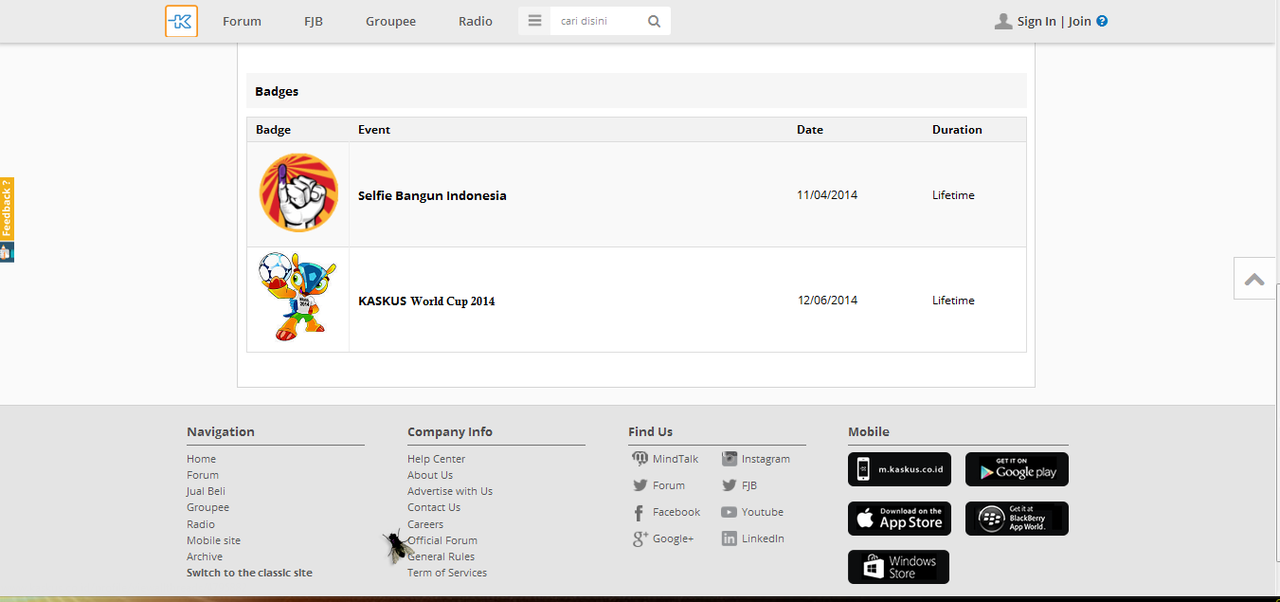Click the Google Play store badge
This screenshot has width=1280, height=602.
1017,469
